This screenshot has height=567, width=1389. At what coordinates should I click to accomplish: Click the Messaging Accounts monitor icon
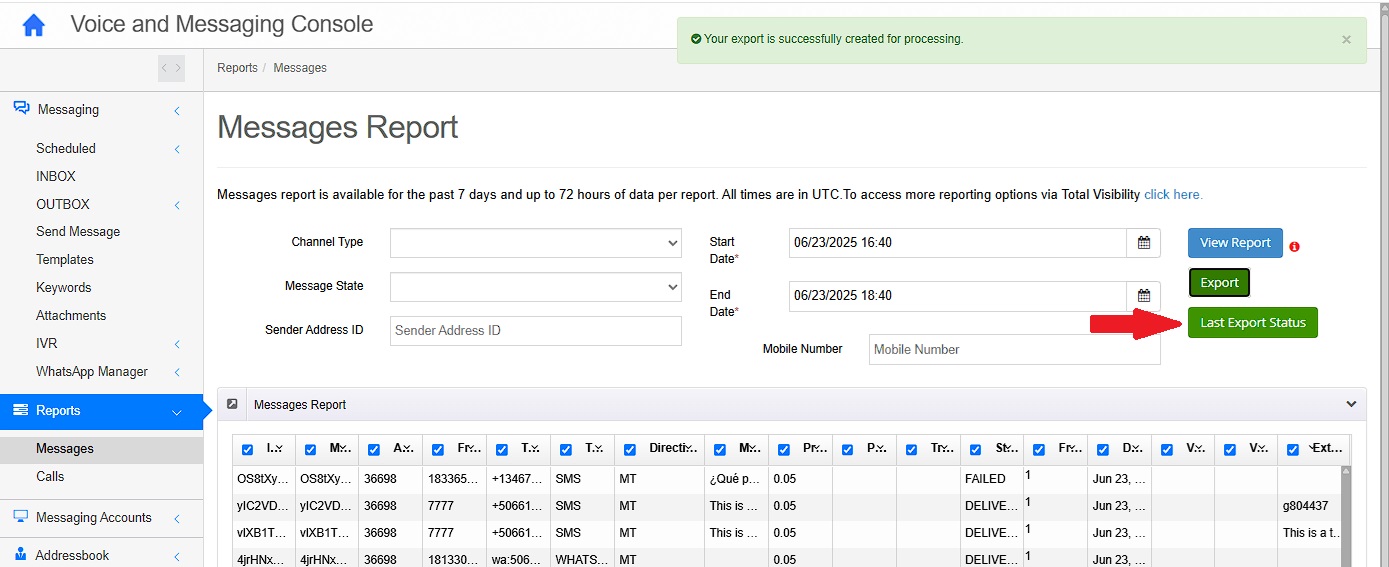click(x=20, y=517)
